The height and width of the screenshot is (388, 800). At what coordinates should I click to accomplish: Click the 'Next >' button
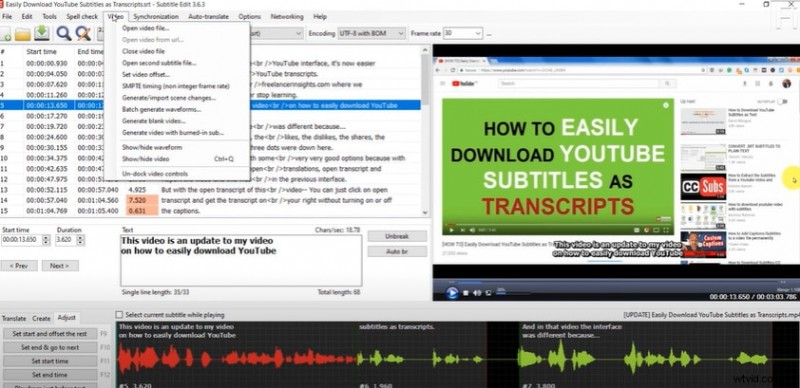point(60,266)
